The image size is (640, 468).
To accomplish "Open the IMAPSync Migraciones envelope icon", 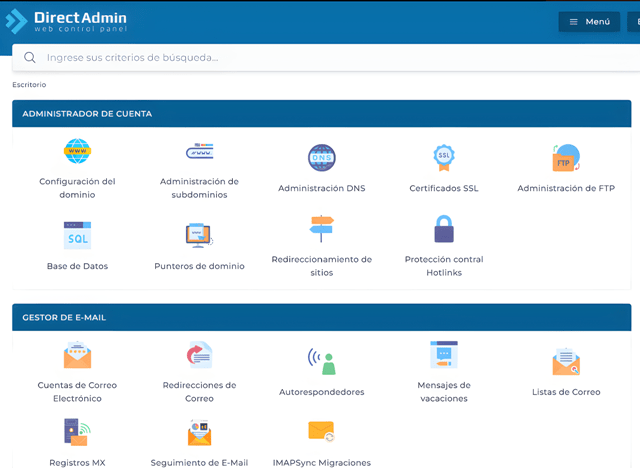I will point(322,432).
